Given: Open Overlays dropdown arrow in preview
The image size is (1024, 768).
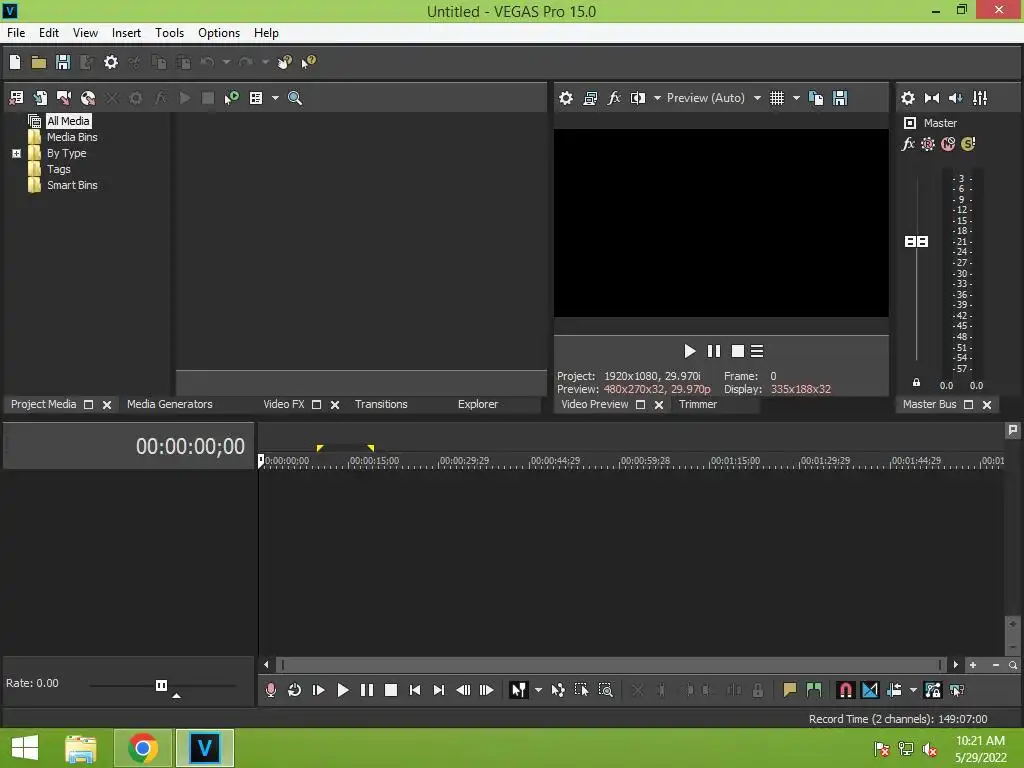Looking at the screenshot, I should (x=796, y=98).
